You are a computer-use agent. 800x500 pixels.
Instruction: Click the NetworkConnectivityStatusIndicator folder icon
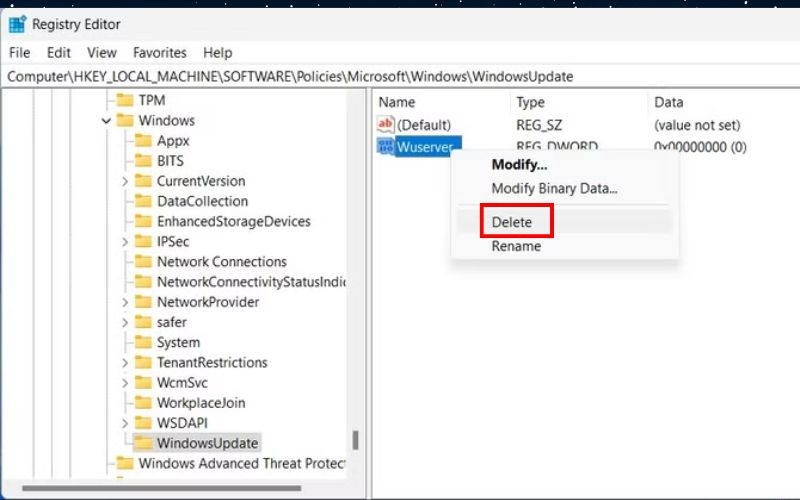click(x=143, y=282)
